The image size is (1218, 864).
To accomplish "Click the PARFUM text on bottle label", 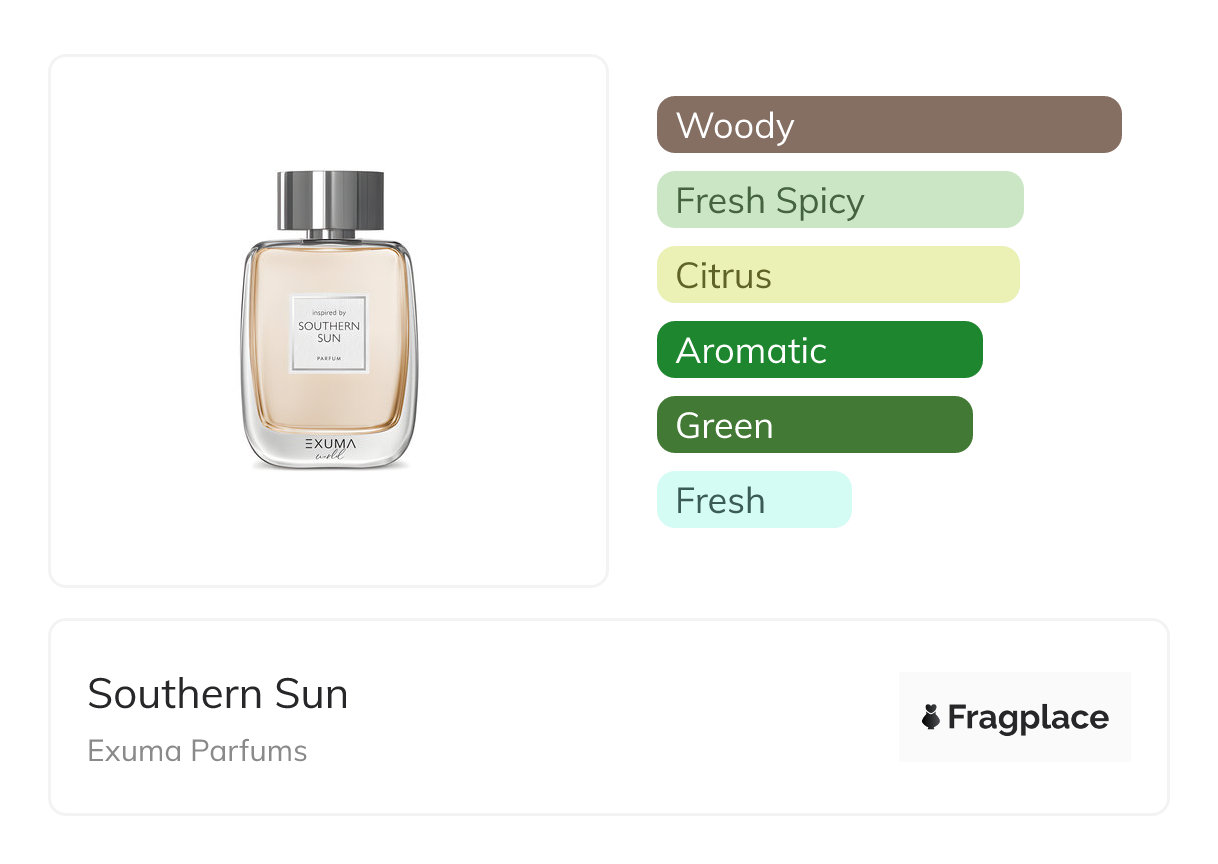I will 329,357.
